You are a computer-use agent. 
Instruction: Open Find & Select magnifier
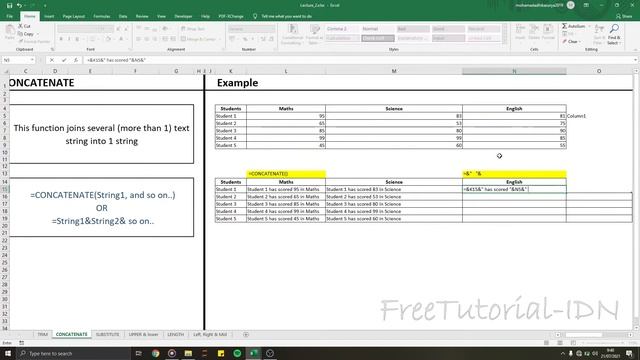point(614,34)
